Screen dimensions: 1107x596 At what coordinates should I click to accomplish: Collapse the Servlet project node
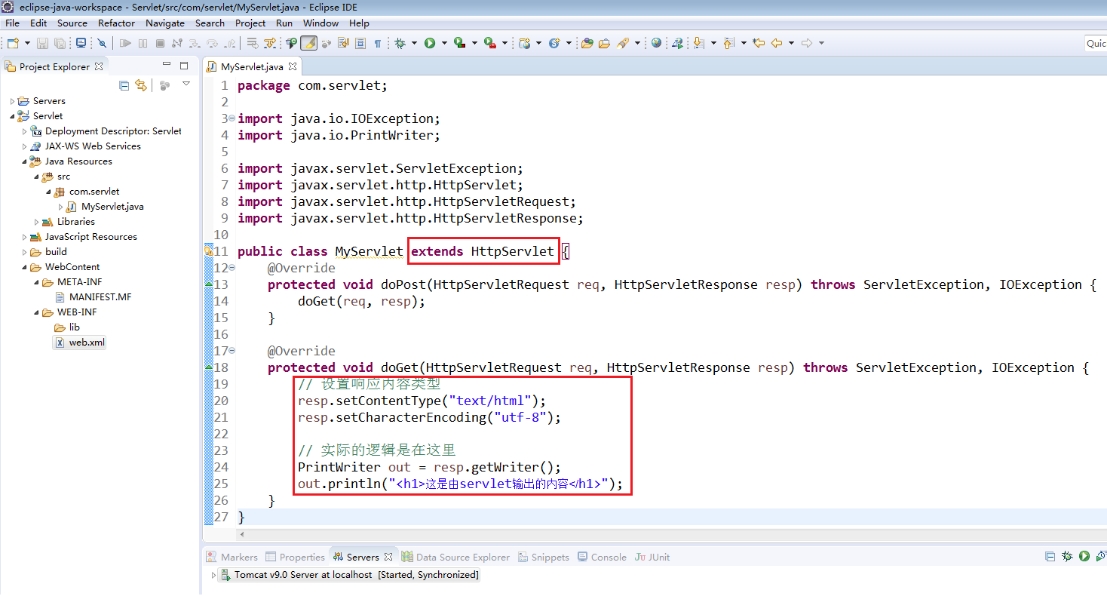(12, 116)
